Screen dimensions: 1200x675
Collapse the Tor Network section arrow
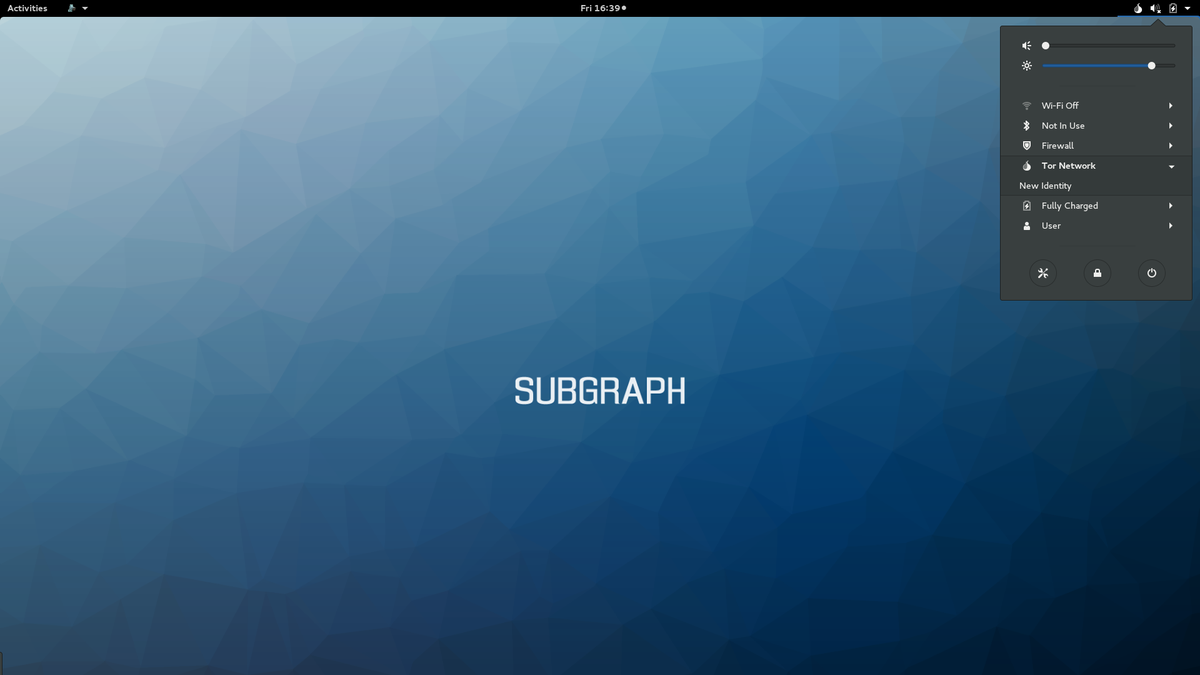(1171, 167)
